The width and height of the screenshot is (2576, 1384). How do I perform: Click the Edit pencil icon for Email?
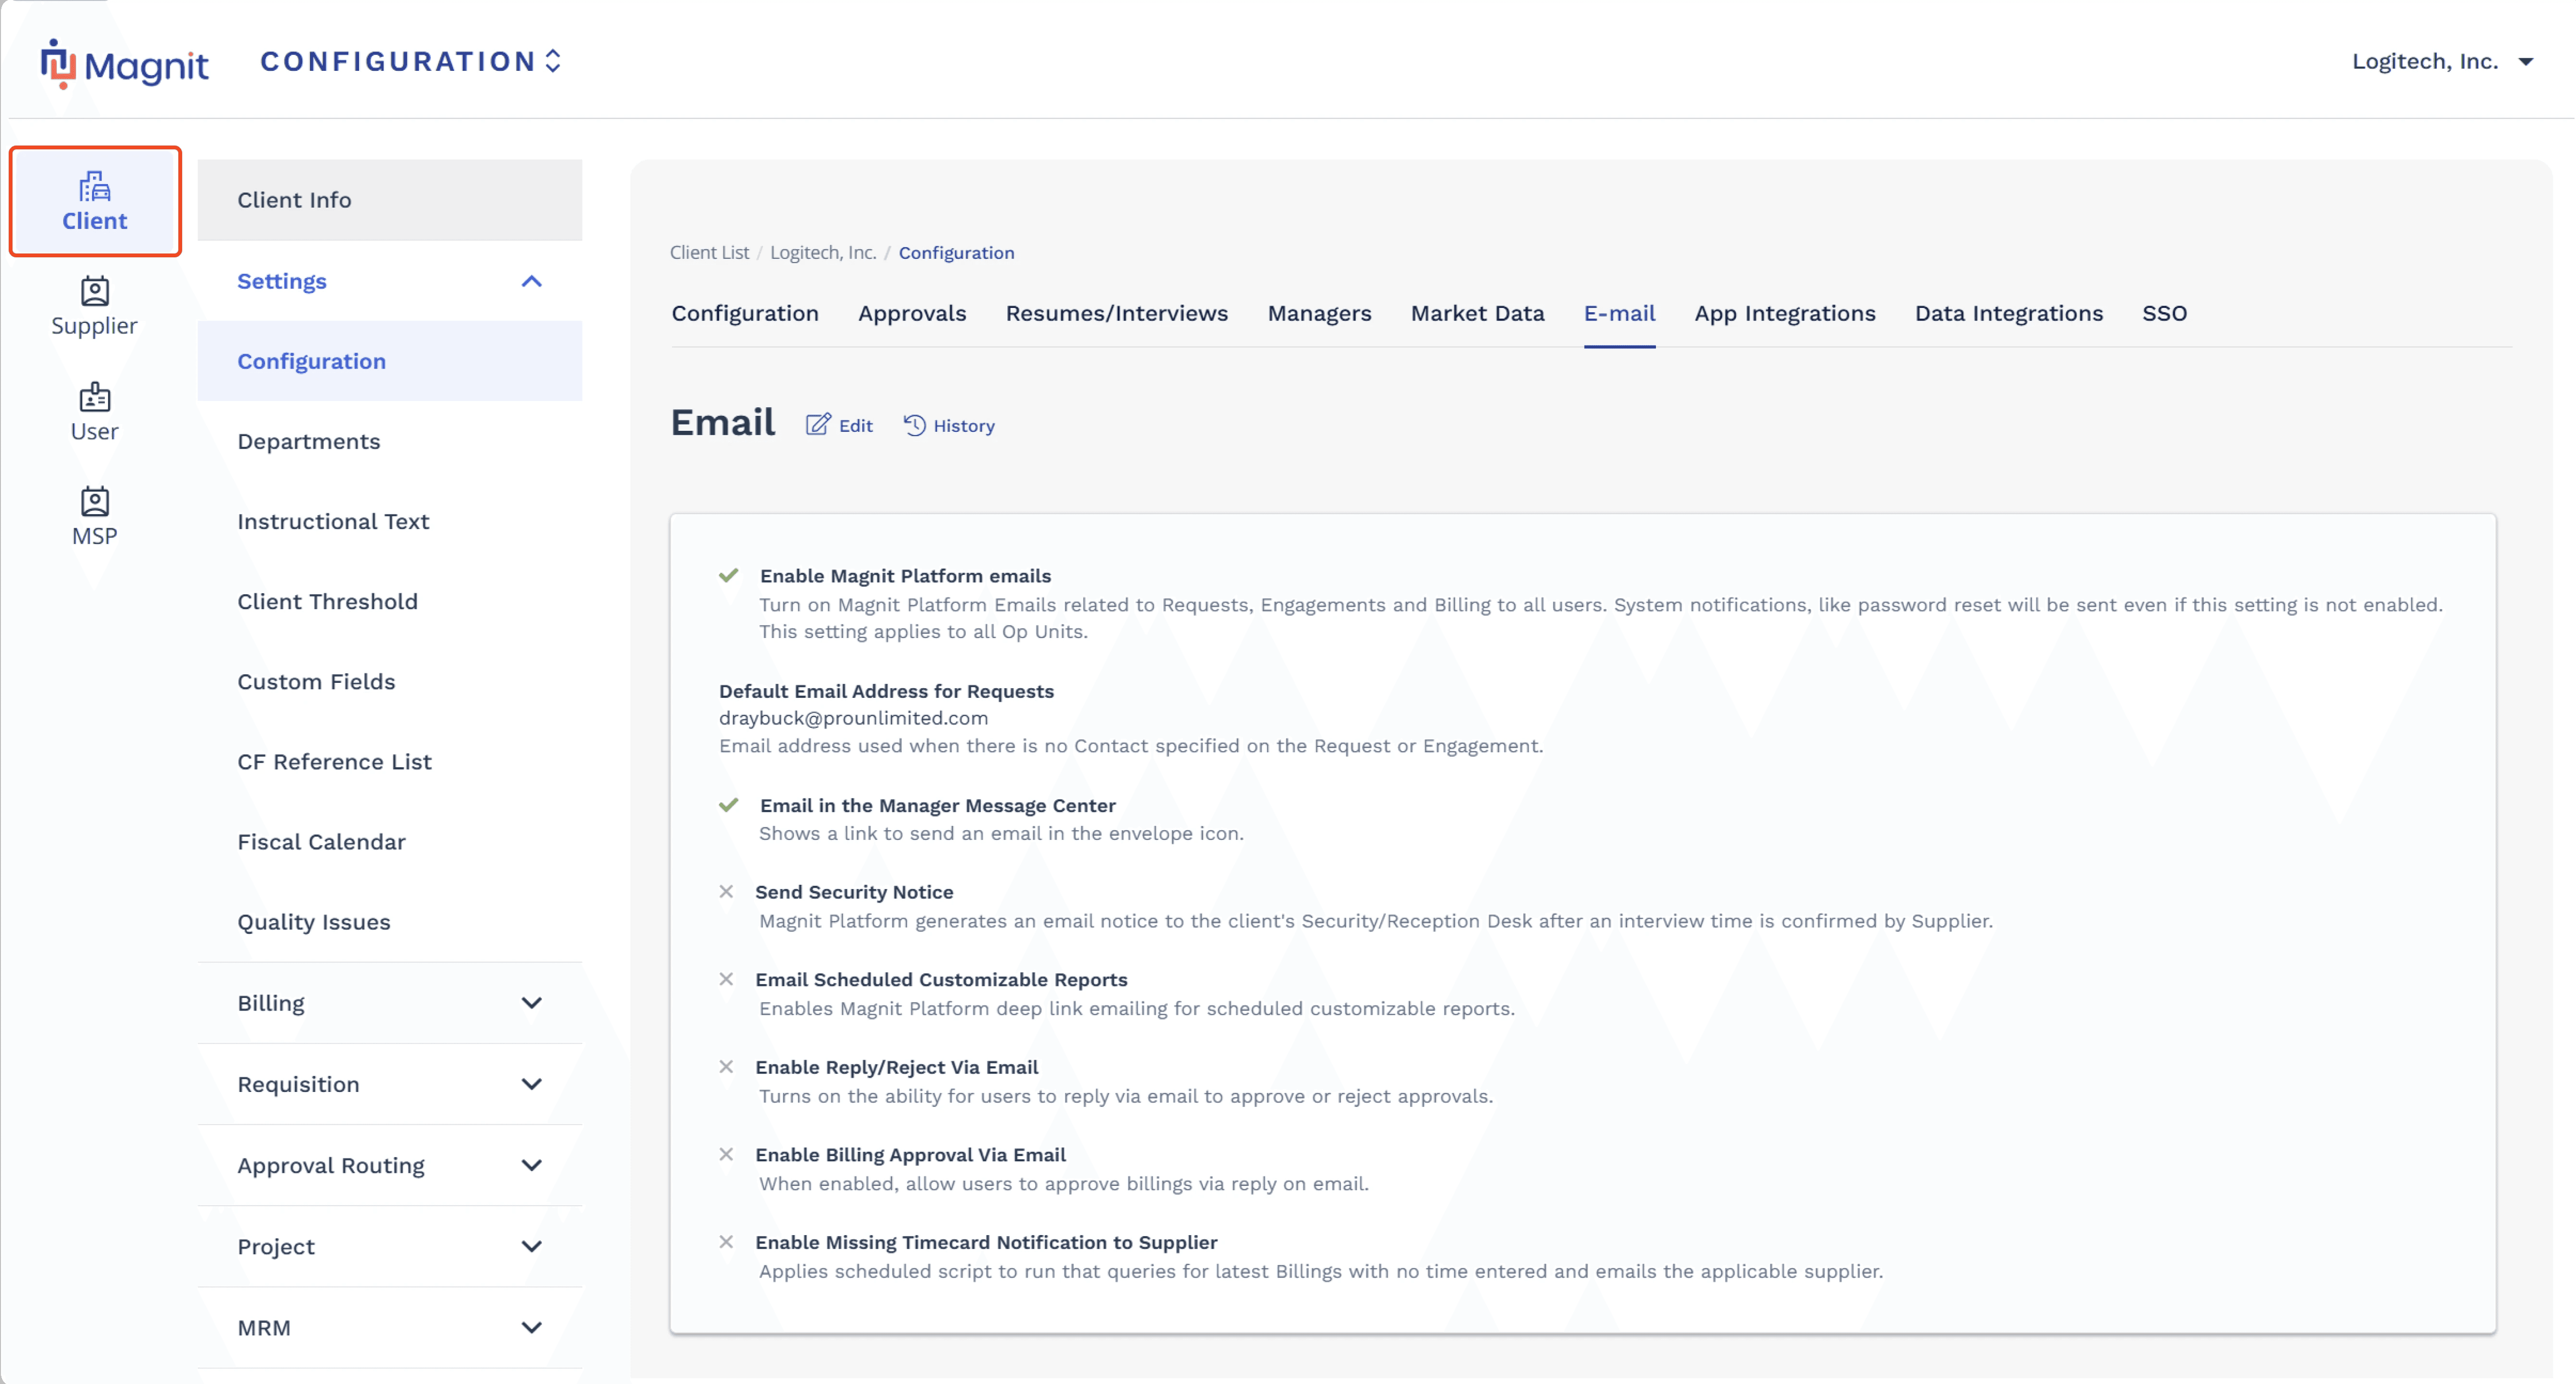click(x=818, y=425)
